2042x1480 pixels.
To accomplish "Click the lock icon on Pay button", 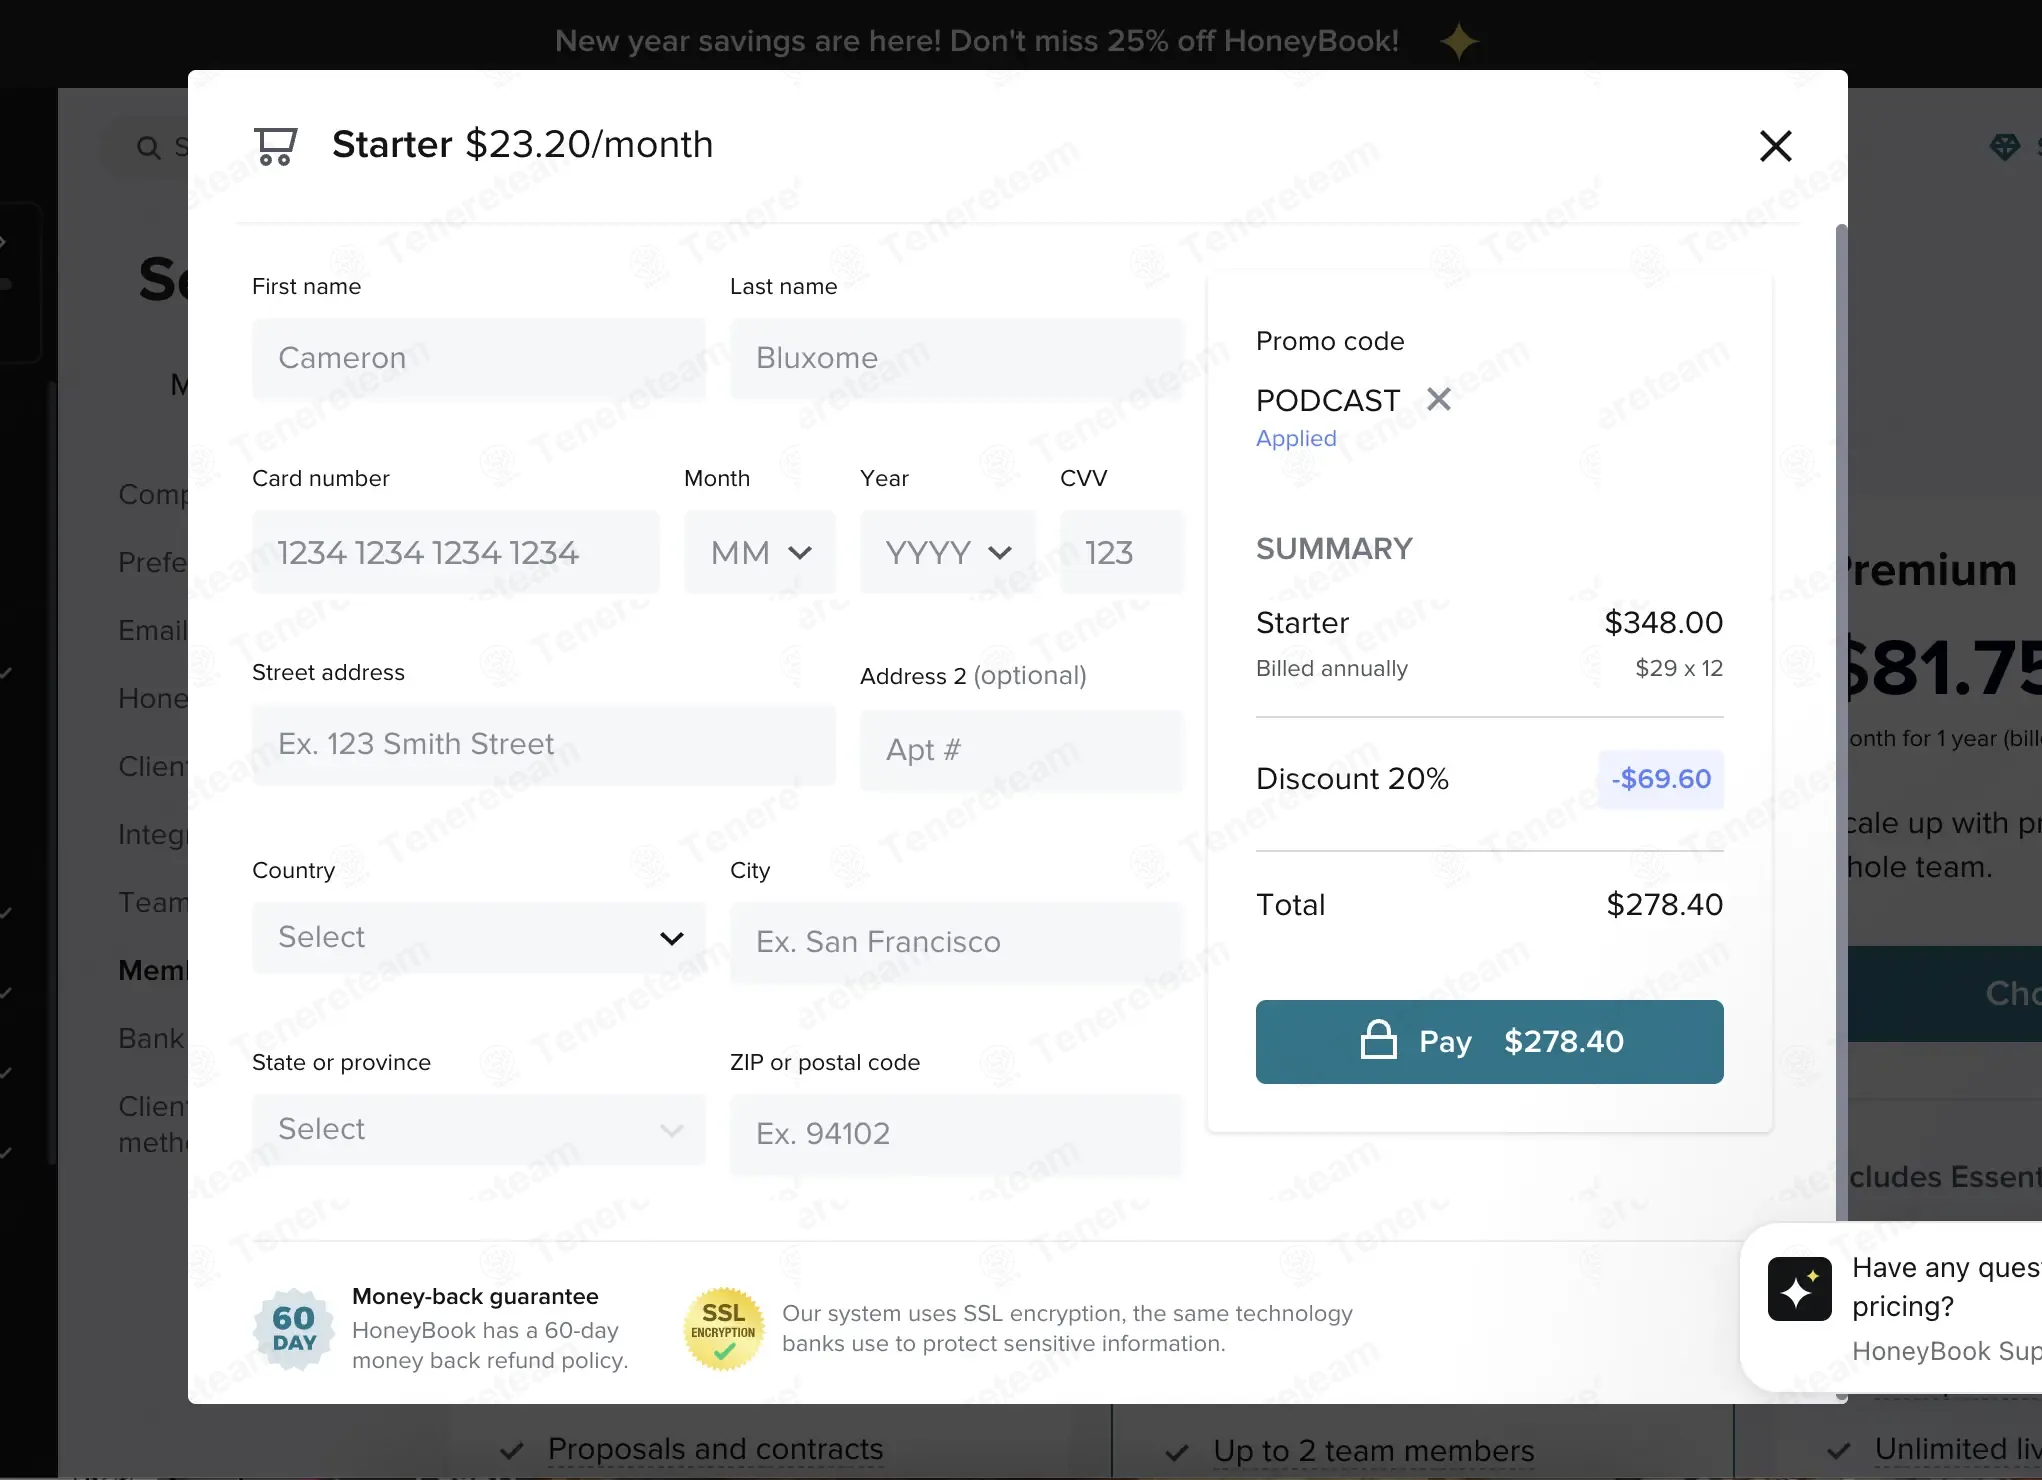I will click(1378, 1040).
